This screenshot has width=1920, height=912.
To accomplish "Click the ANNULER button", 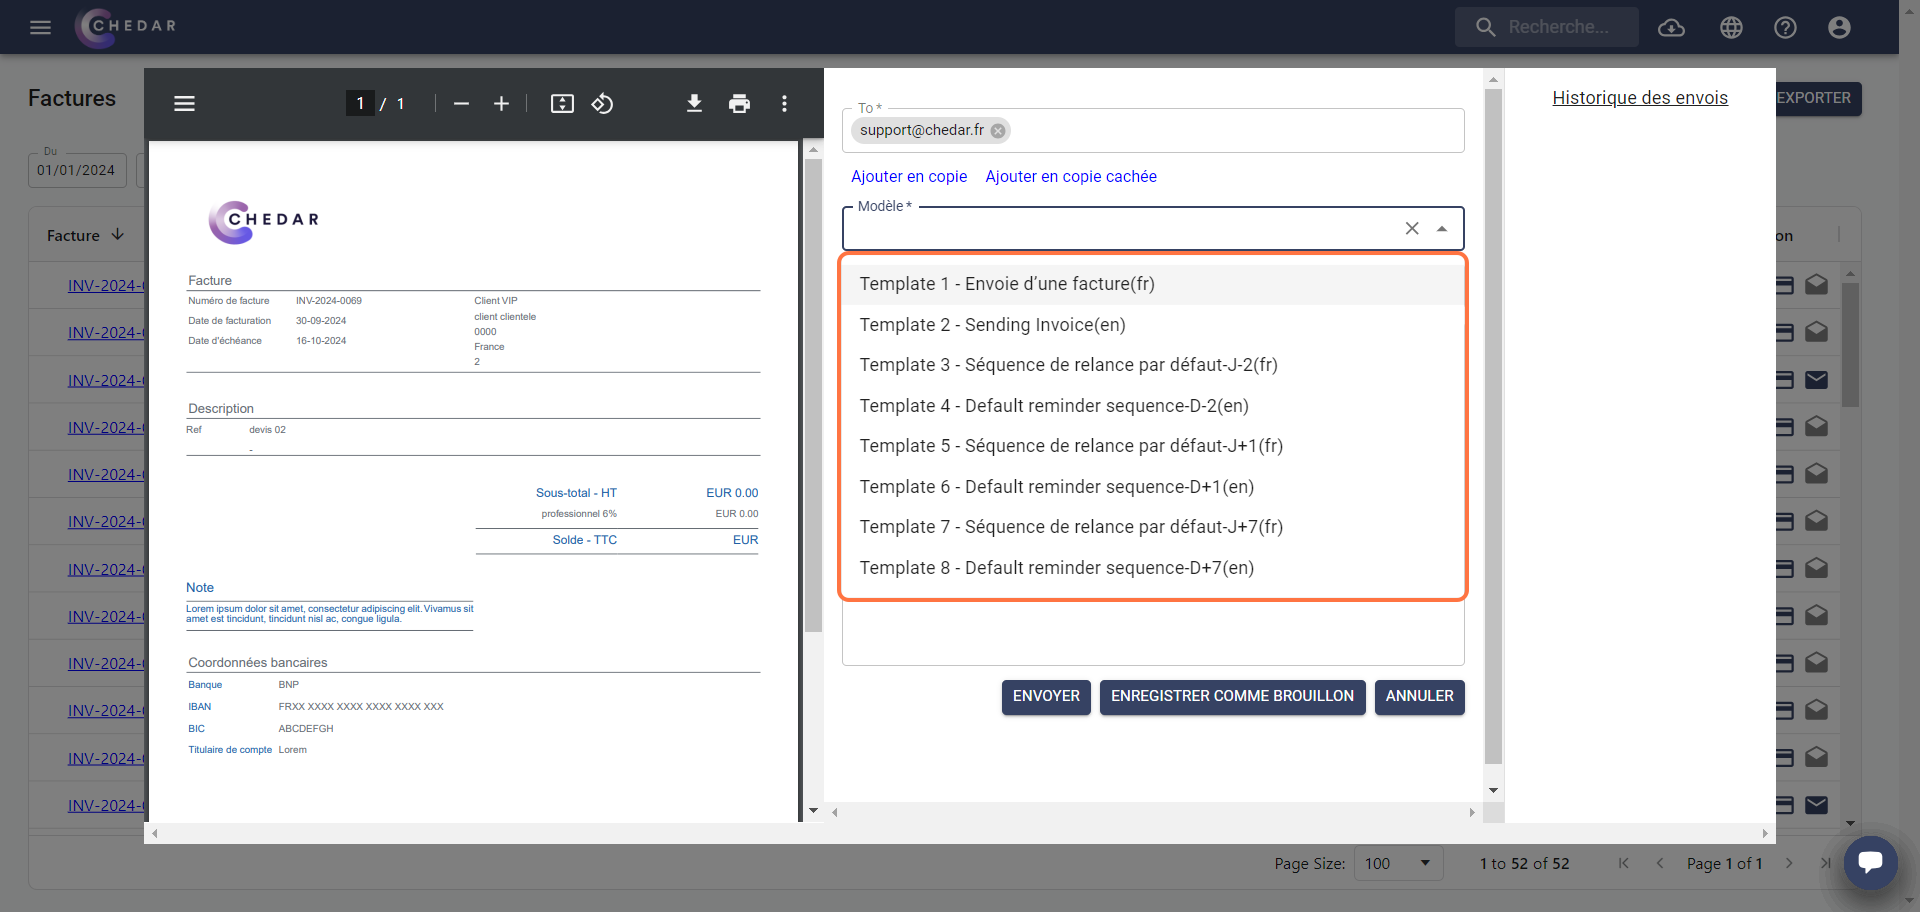I will point(1420,697).
